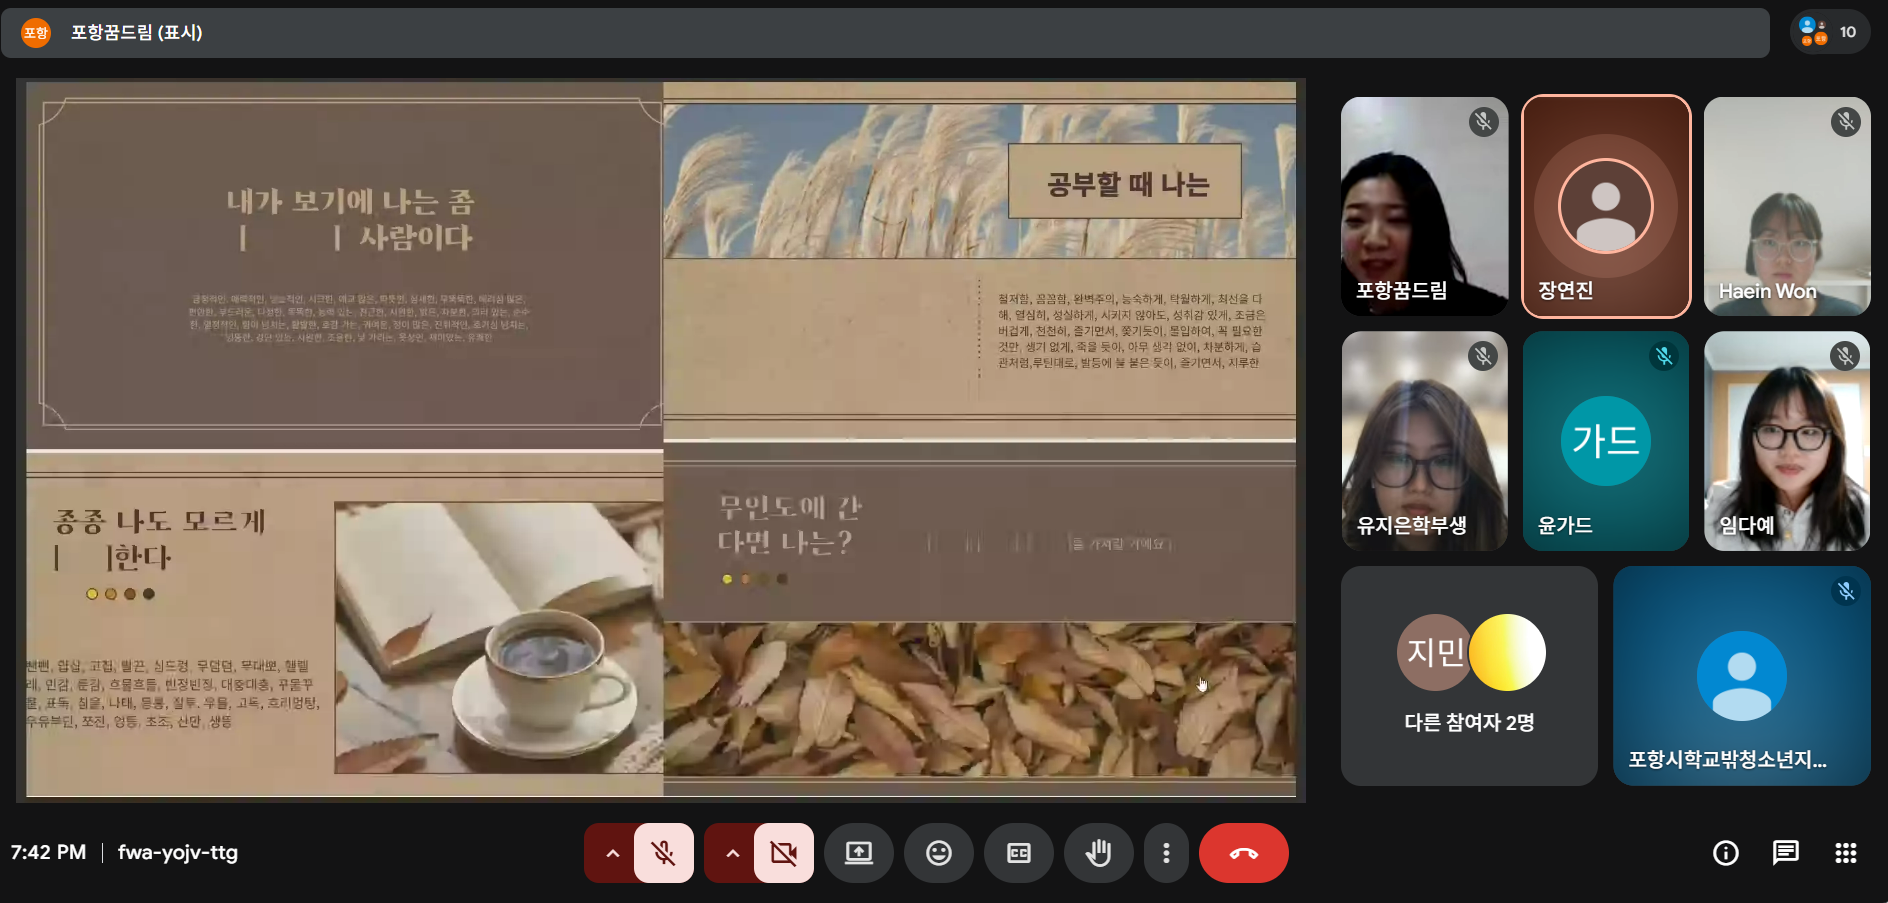The height and width of the screenshot is (903, 1888).
Task: Open the 다른 참여자 2명 tile
Action: [1468, 676]
